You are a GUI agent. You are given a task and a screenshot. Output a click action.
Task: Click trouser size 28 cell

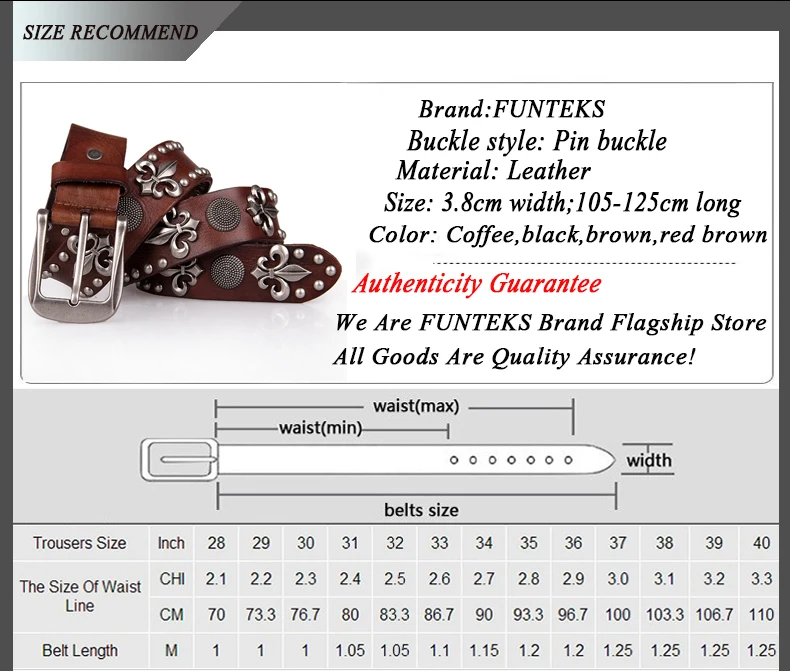coord(216,543)
